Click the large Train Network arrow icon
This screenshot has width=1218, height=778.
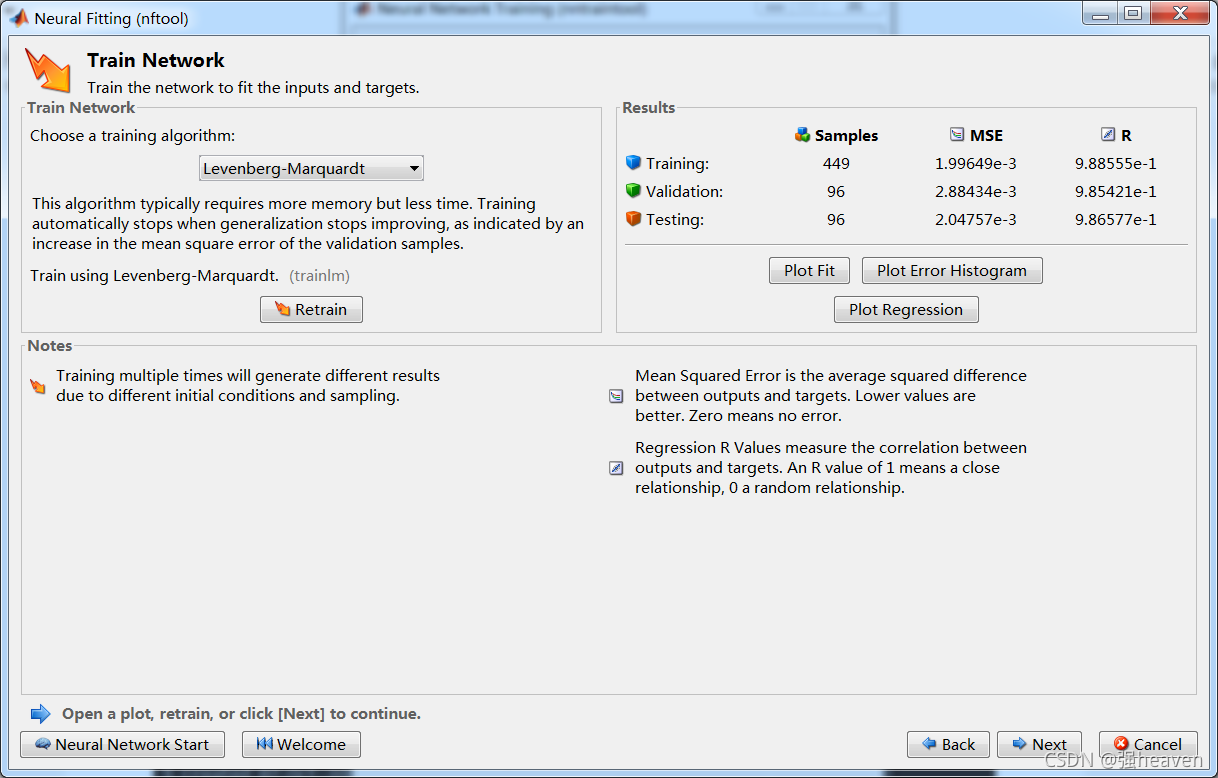(48, 71)
